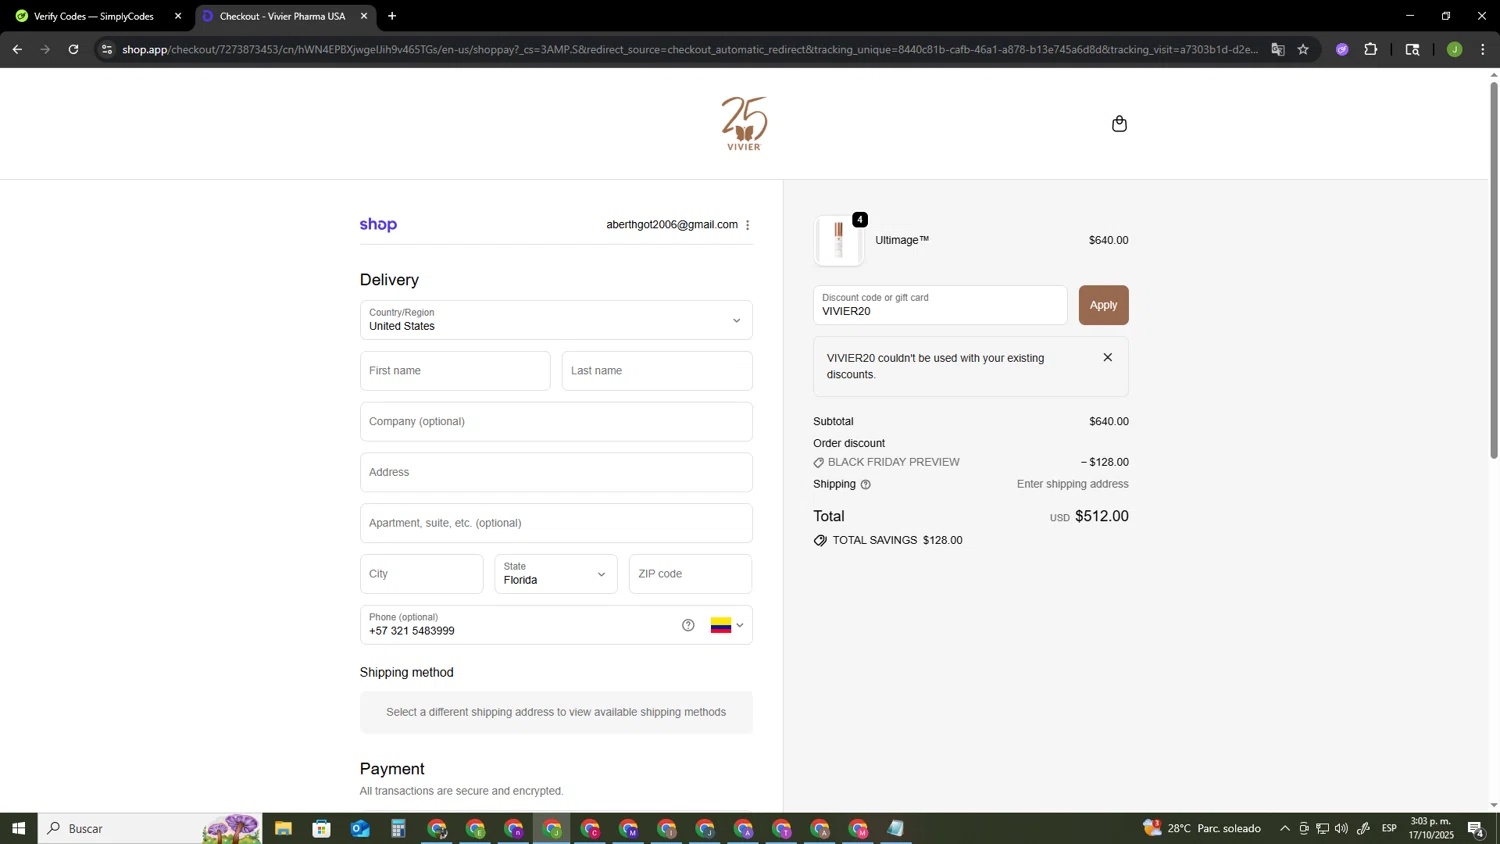Screen dimensions: 1500x844
Task: Open the Chrome three-dot menu
Action: tap(1482, 49)
